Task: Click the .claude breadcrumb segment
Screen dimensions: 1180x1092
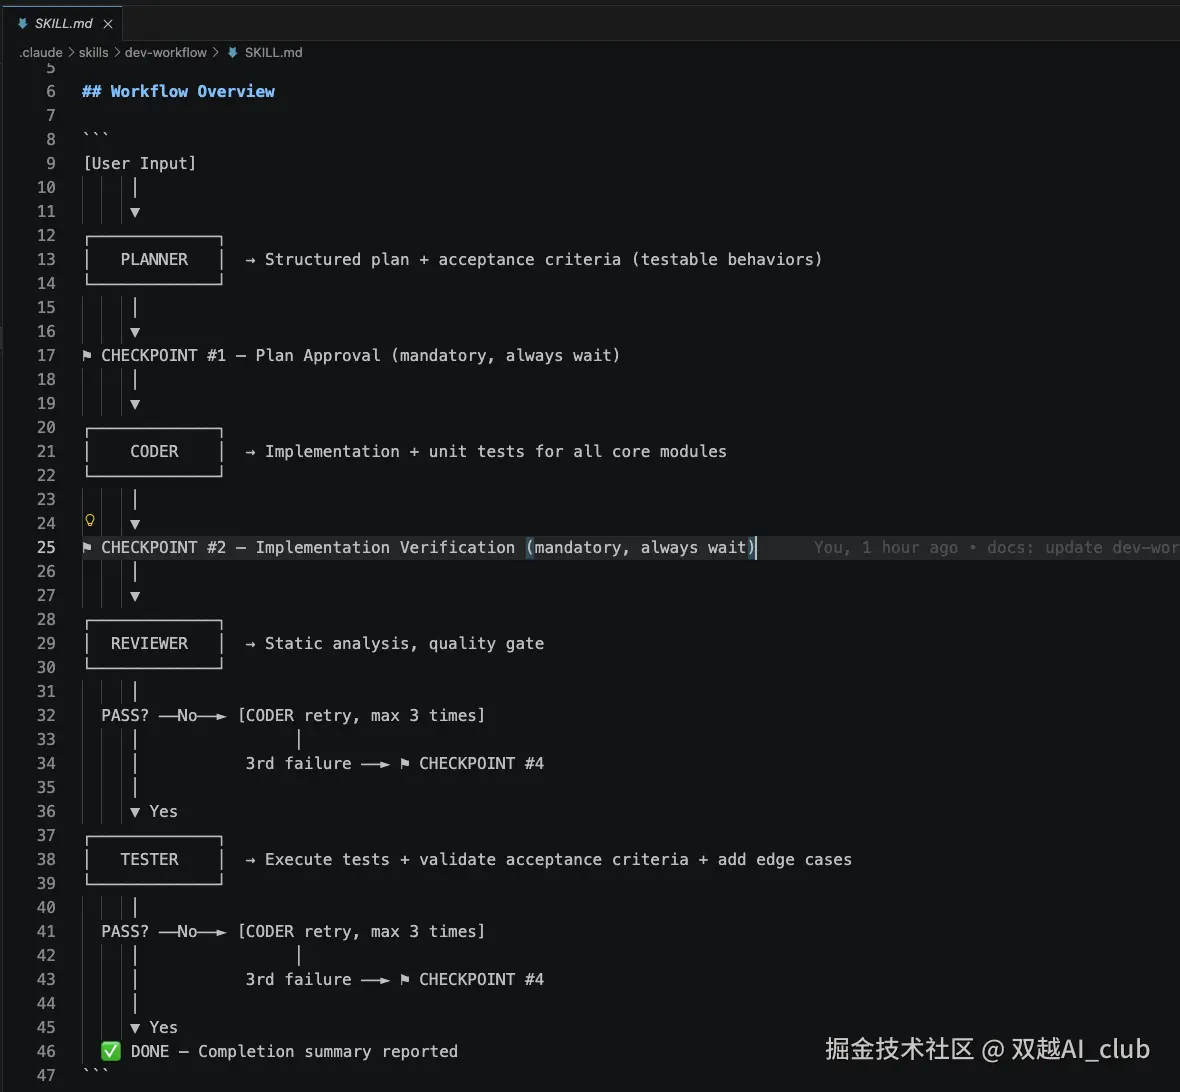Action: coord(41,52)
